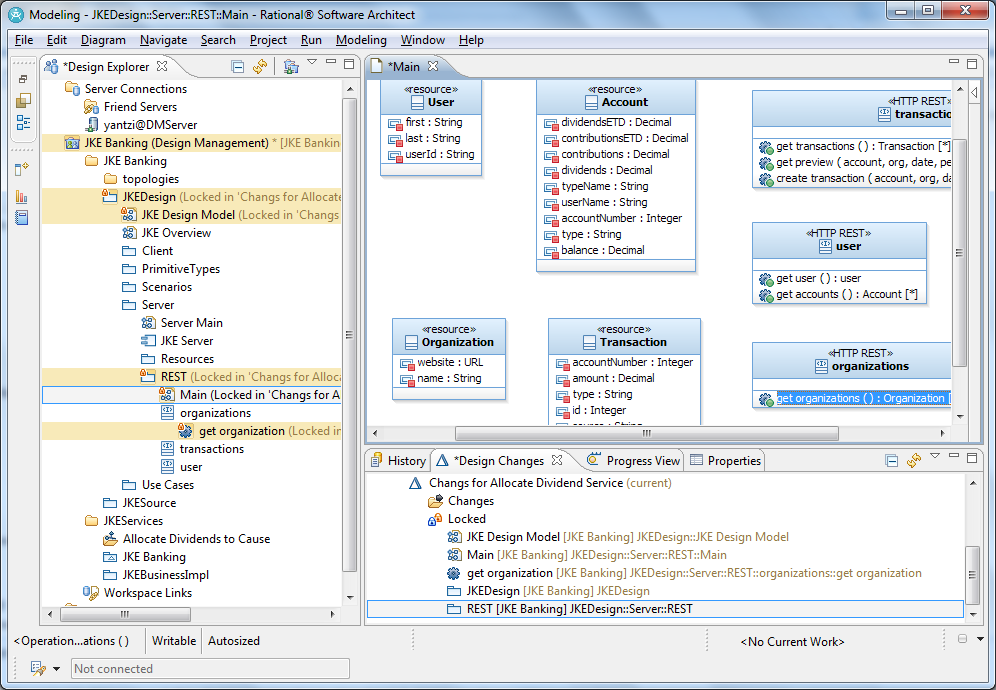Open Diagram menu
The height and width of the screenshot is (690, 996).
103,39
